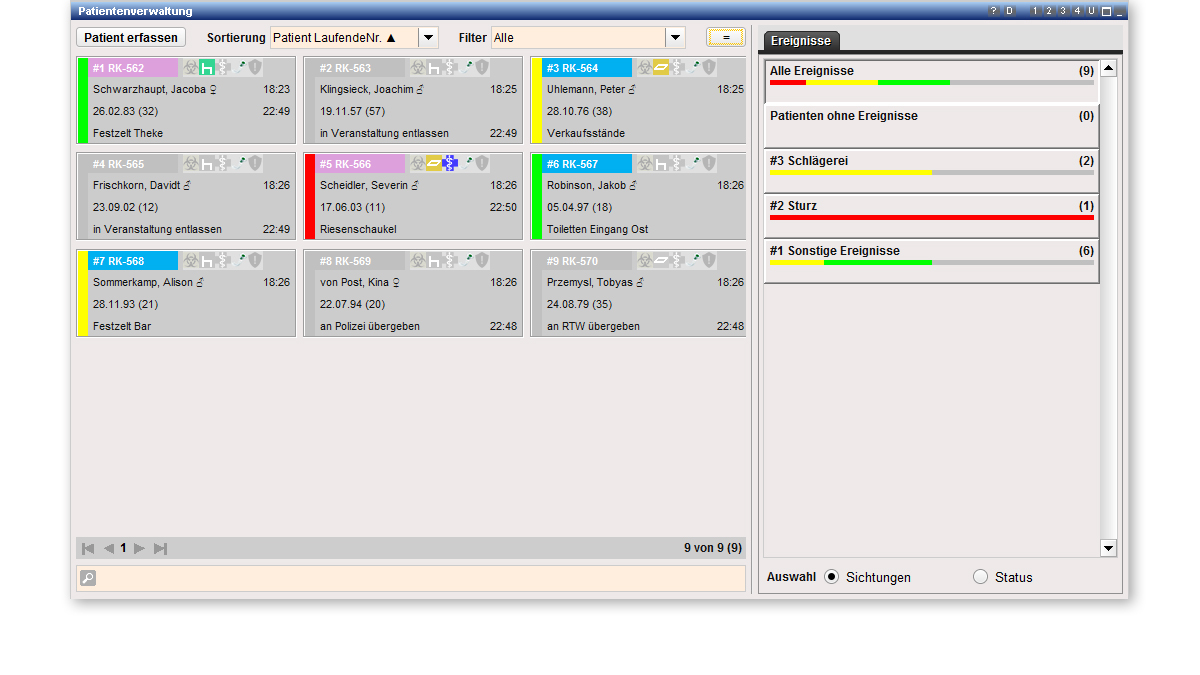Click syringe icon on card RK-562
1200x675 pixels.
tap(240, 67)
